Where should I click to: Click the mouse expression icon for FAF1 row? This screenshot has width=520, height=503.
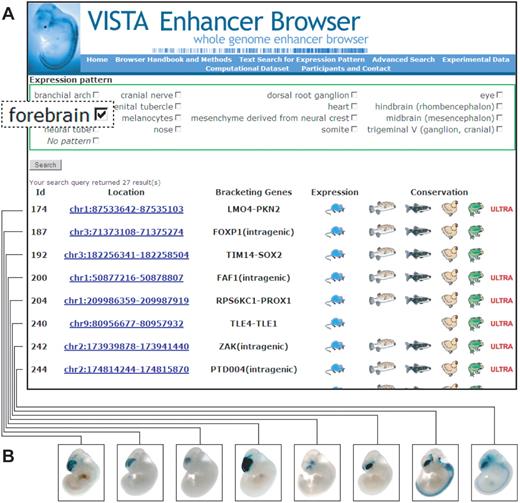[335, 278]
